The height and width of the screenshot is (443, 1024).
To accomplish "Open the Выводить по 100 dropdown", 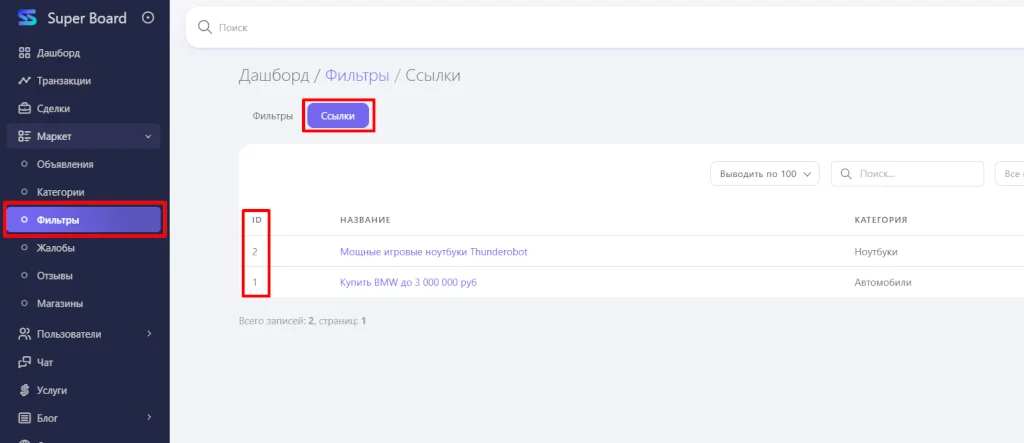I will (765, 174).
